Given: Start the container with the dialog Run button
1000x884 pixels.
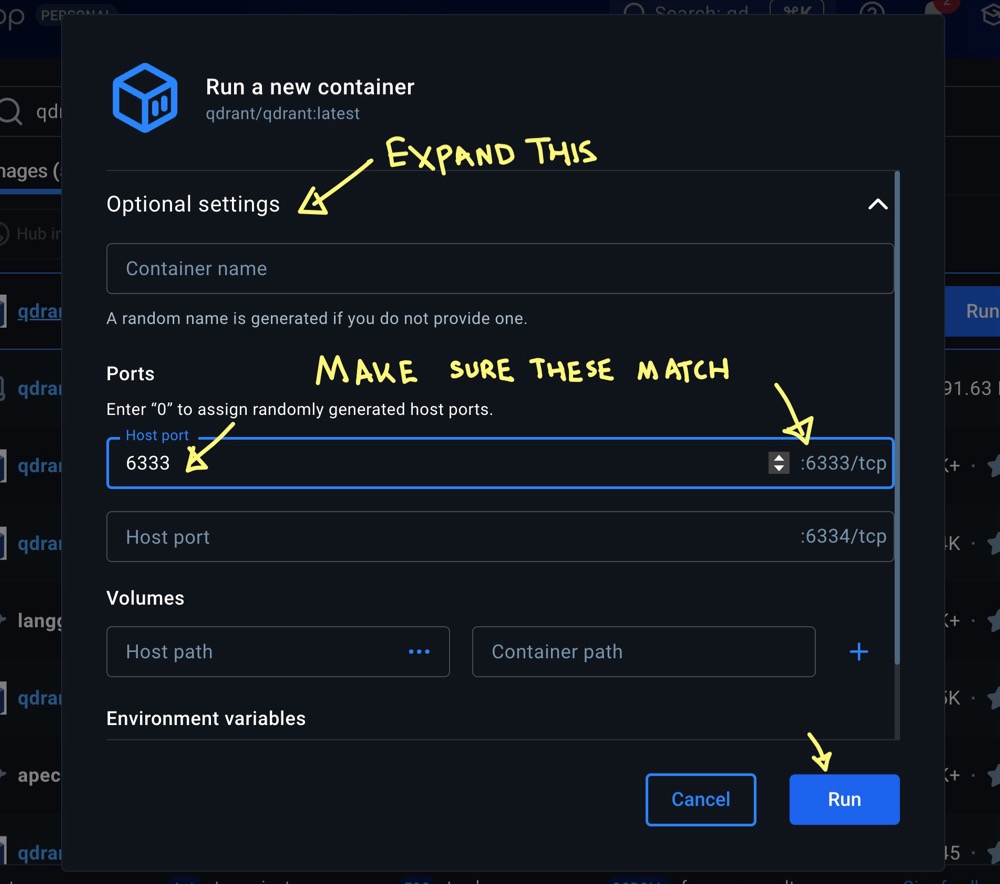Looking at the screenshot, I should pyautogui.click(x=844, y=799).
